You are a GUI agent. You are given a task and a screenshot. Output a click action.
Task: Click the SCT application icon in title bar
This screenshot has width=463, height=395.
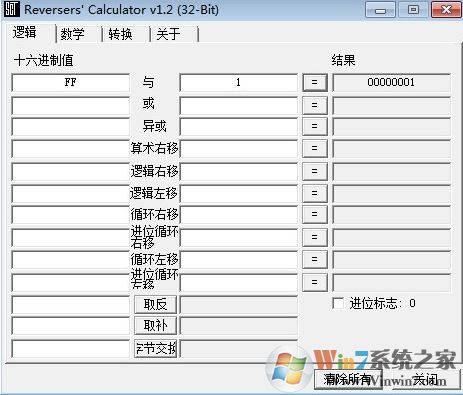[x=12, y=9]
